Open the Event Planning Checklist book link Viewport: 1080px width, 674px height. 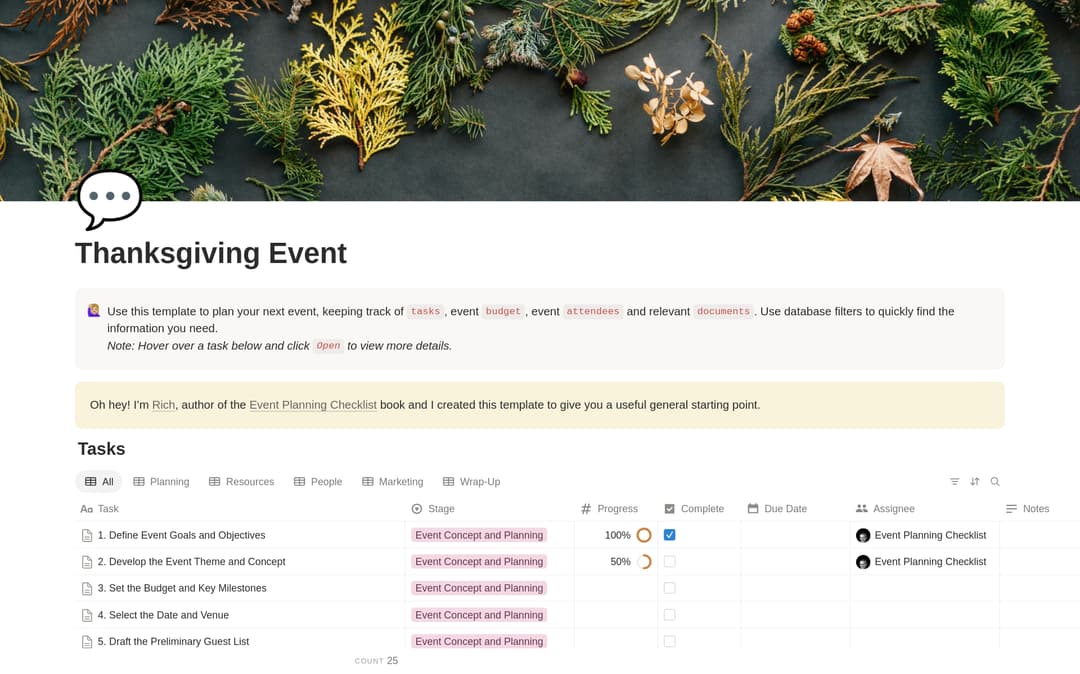click(x=313, y=405)
